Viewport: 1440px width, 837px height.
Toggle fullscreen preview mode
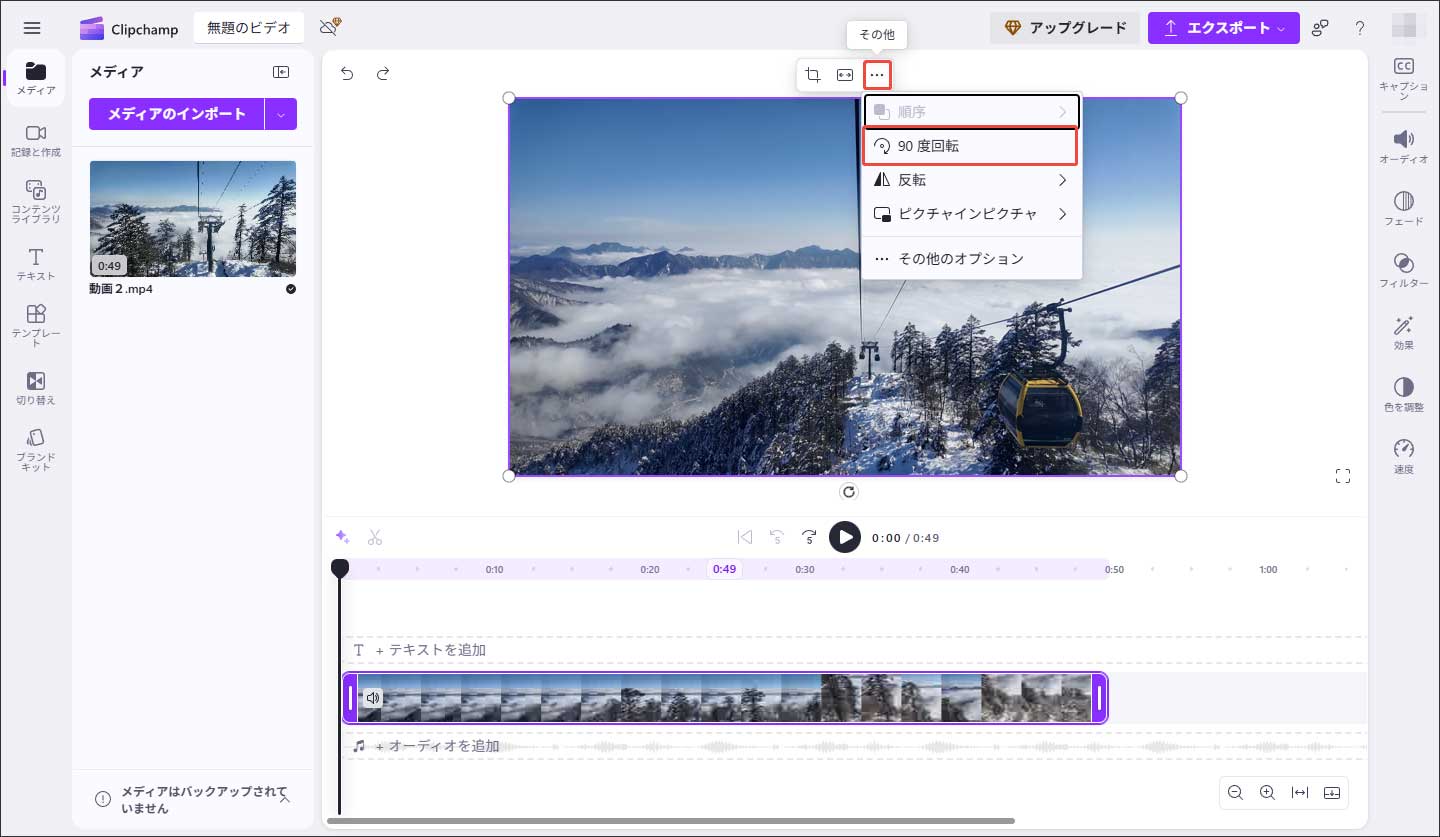tap(1343, 476)
